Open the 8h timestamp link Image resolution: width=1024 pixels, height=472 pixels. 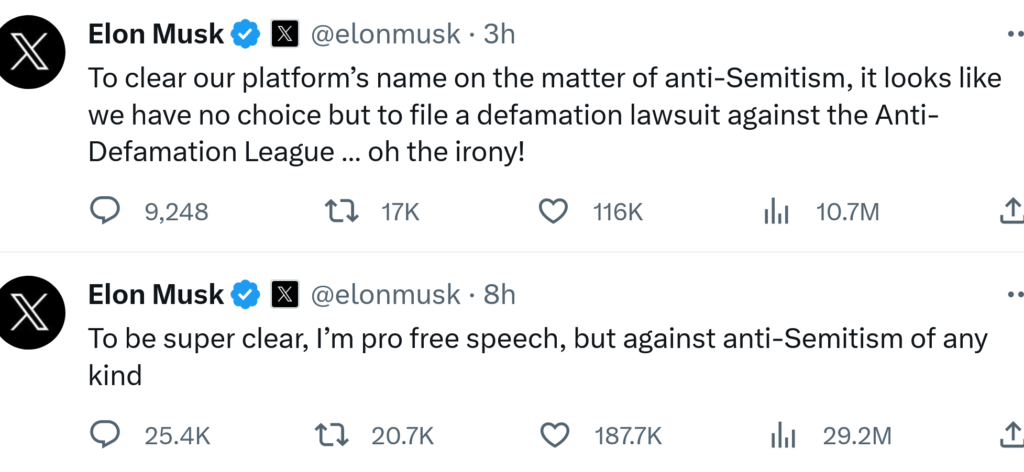click(x=499, y=295)
